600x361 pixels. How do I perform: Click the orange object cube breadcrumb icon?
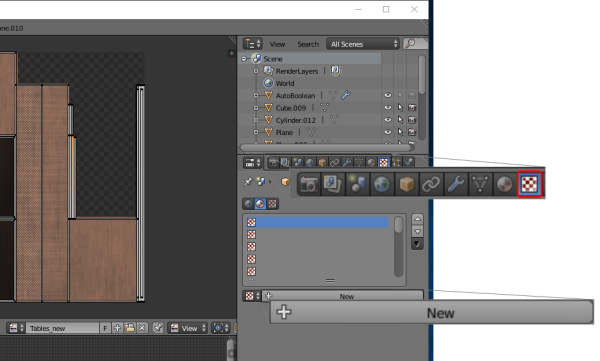285,181
